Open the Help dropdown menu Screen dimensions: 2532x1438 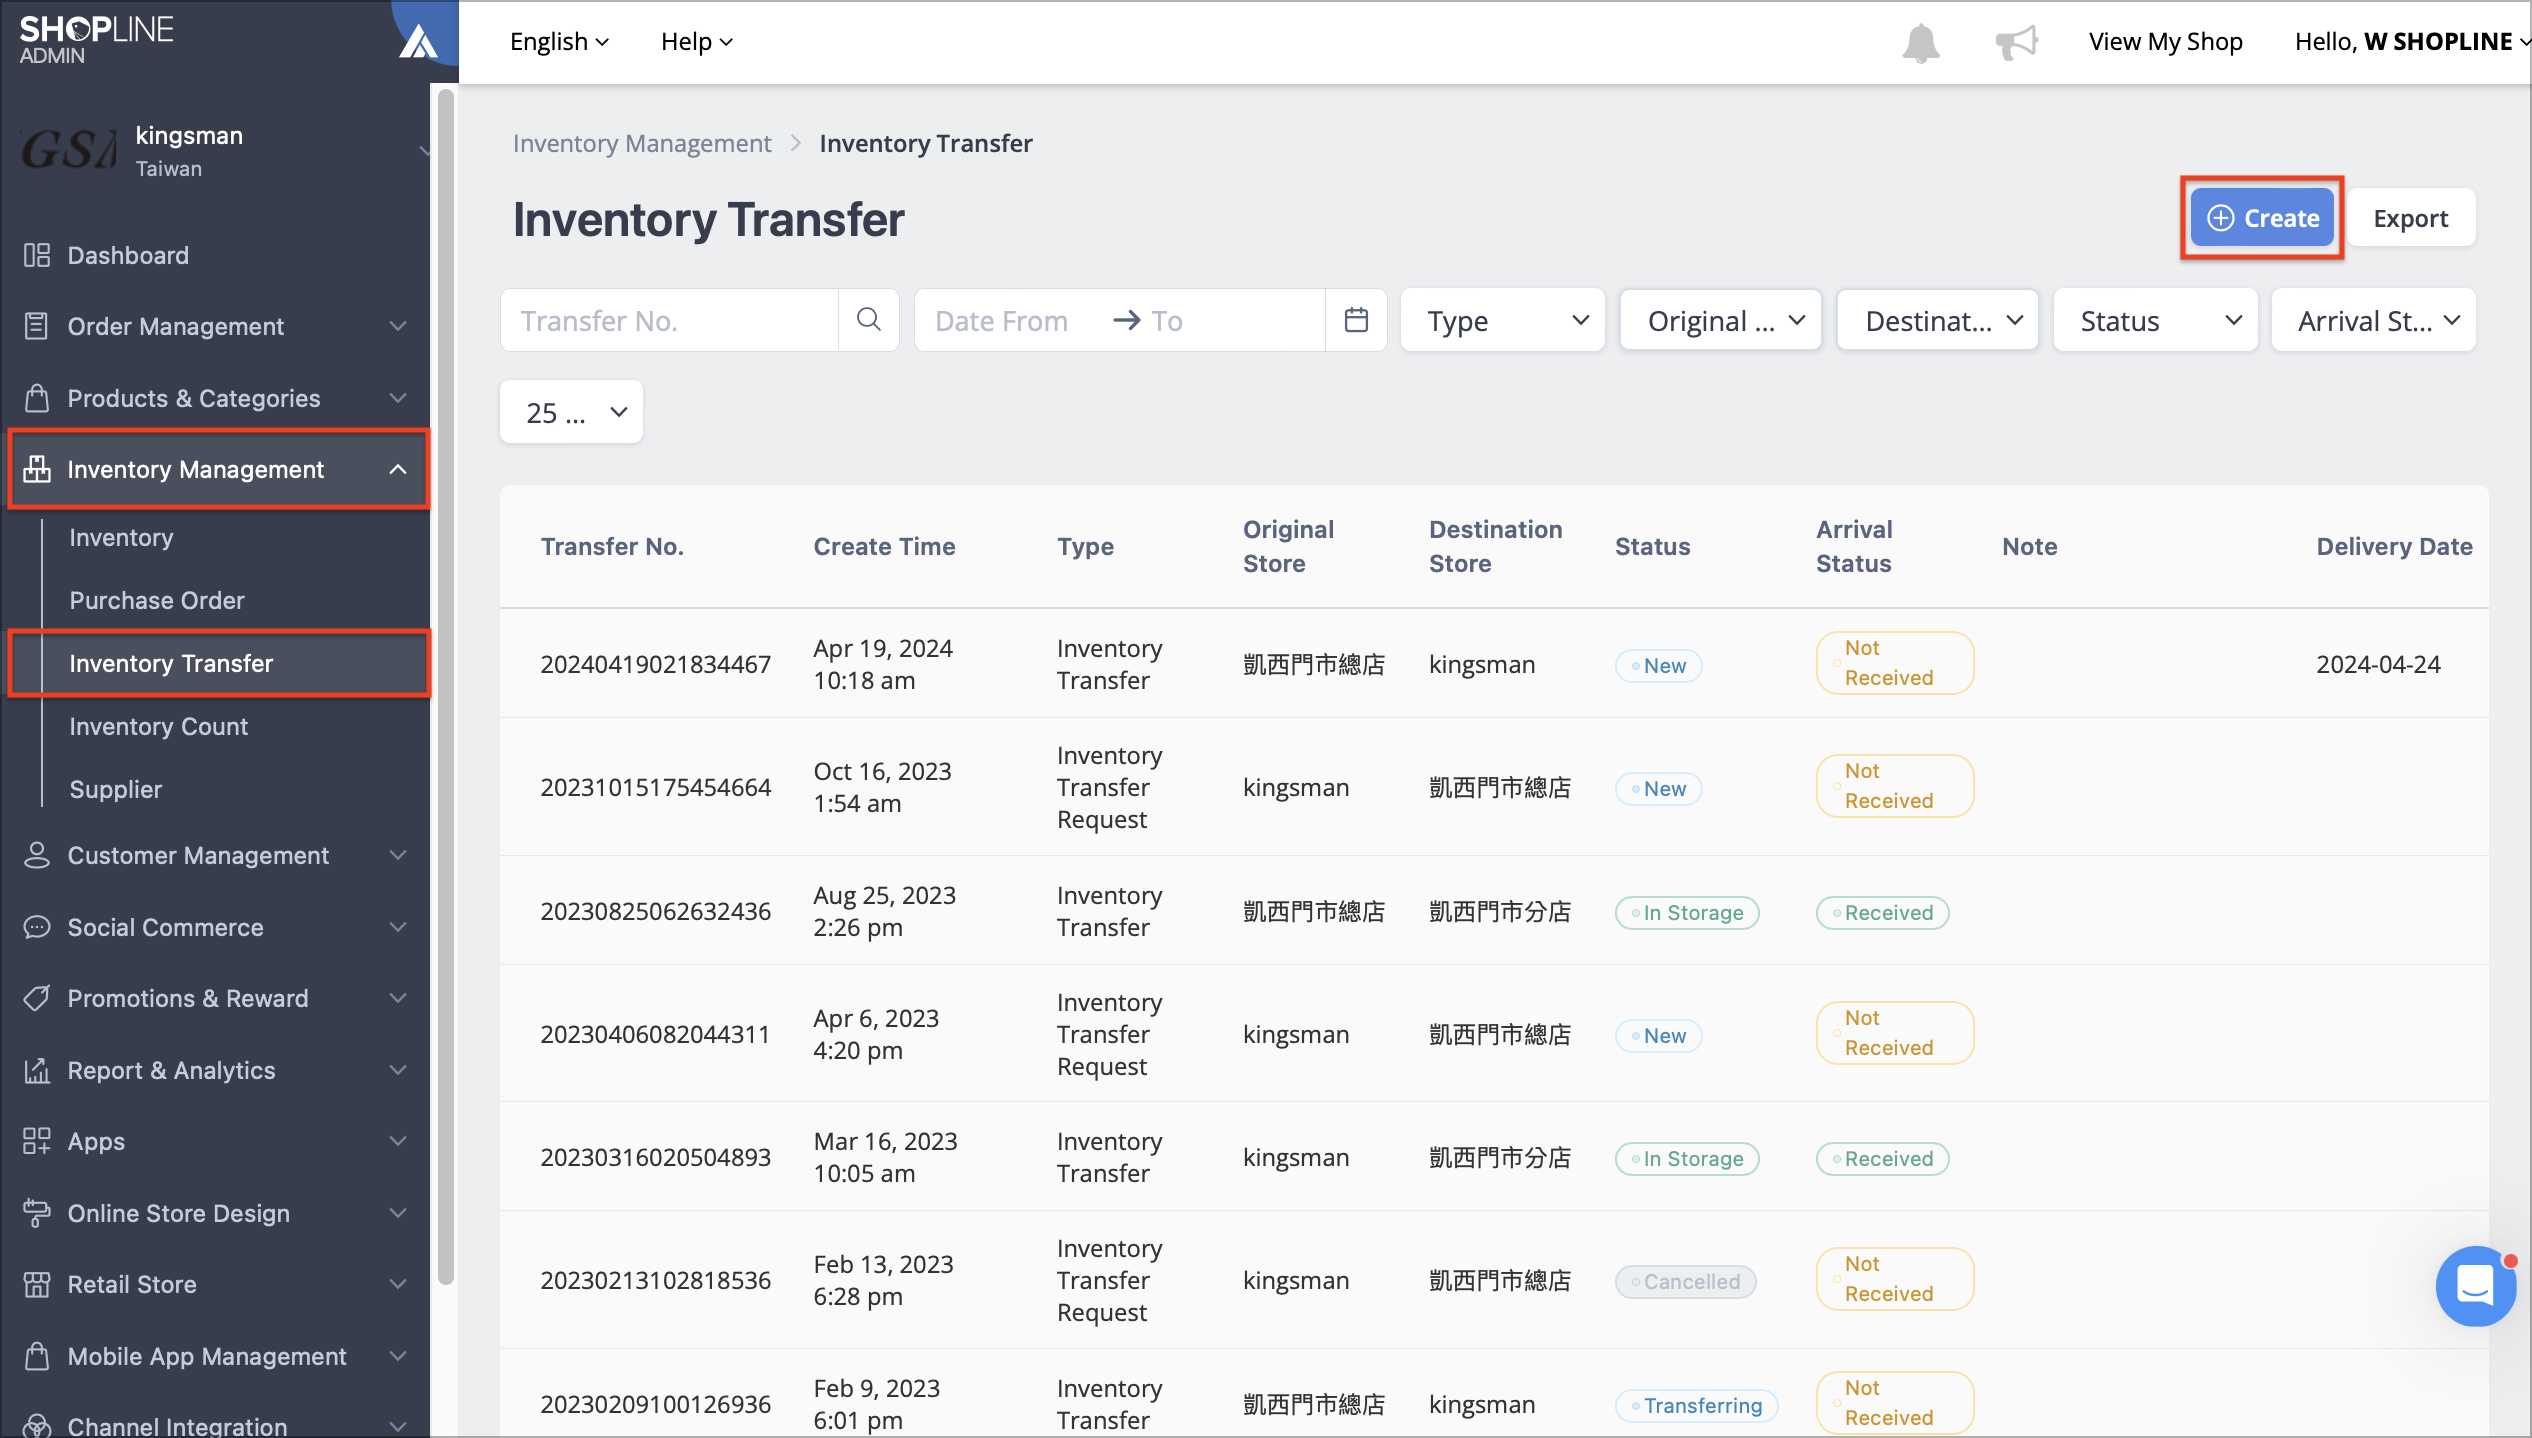click(697, 42)
